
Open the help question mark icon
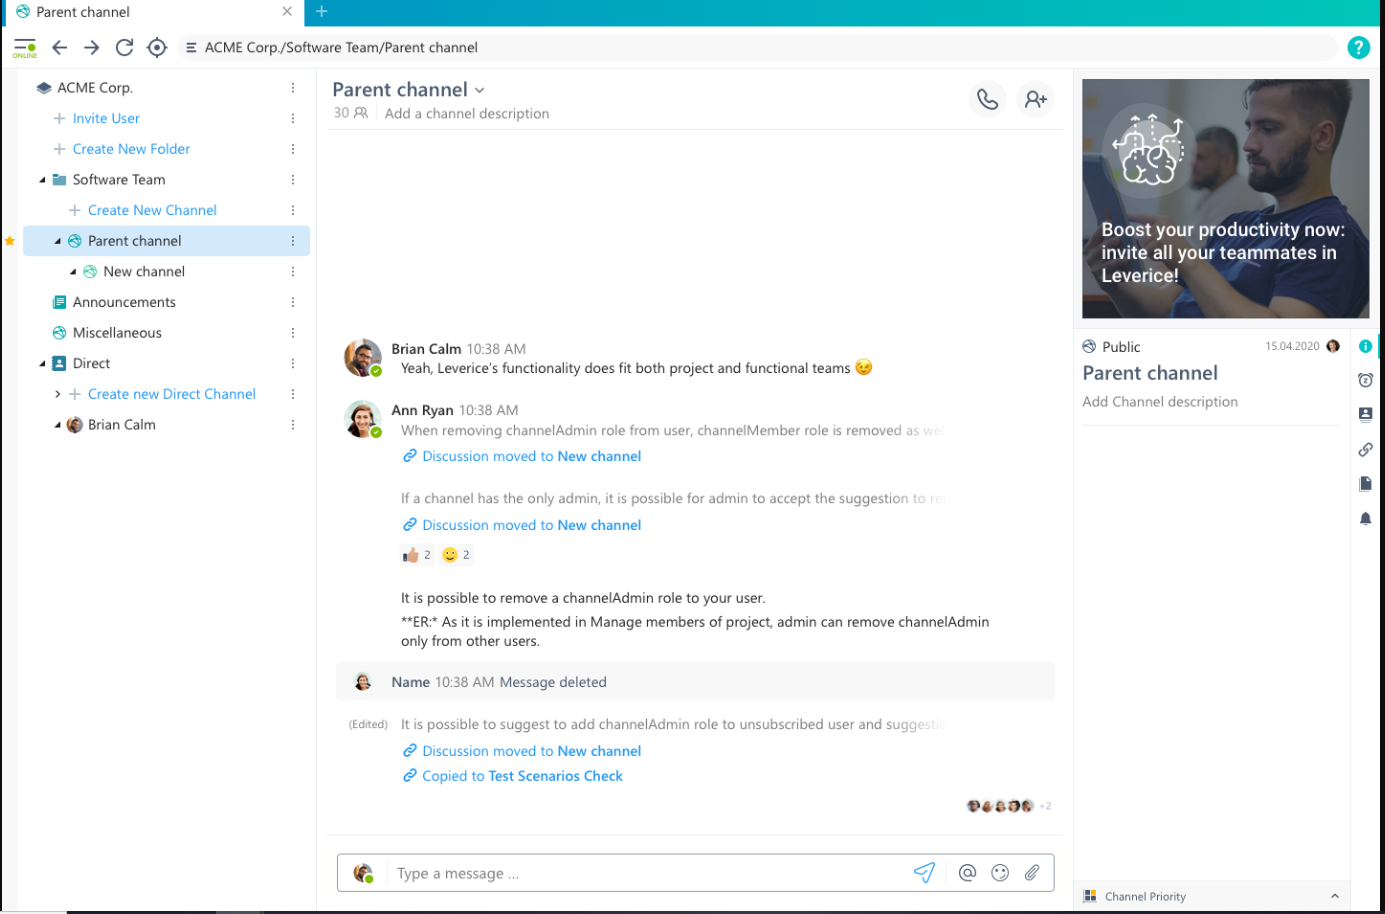coord(1358,47)
